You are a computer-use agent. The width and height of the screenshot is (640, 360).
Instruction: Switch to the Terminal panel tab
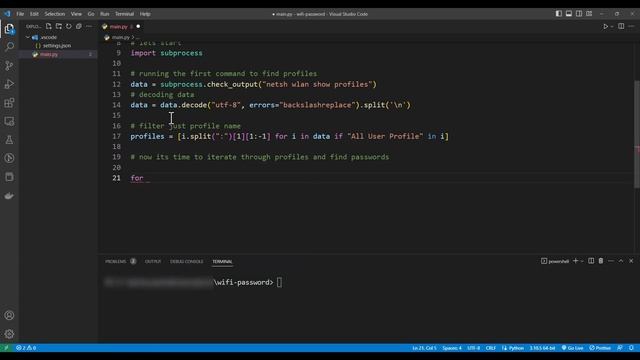(x=222, y=261)
